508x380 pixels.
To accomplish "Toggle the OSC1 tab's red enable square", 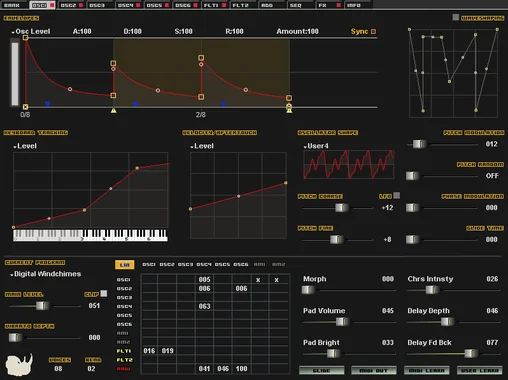I will pyautogui.click(x=52, y=5).
